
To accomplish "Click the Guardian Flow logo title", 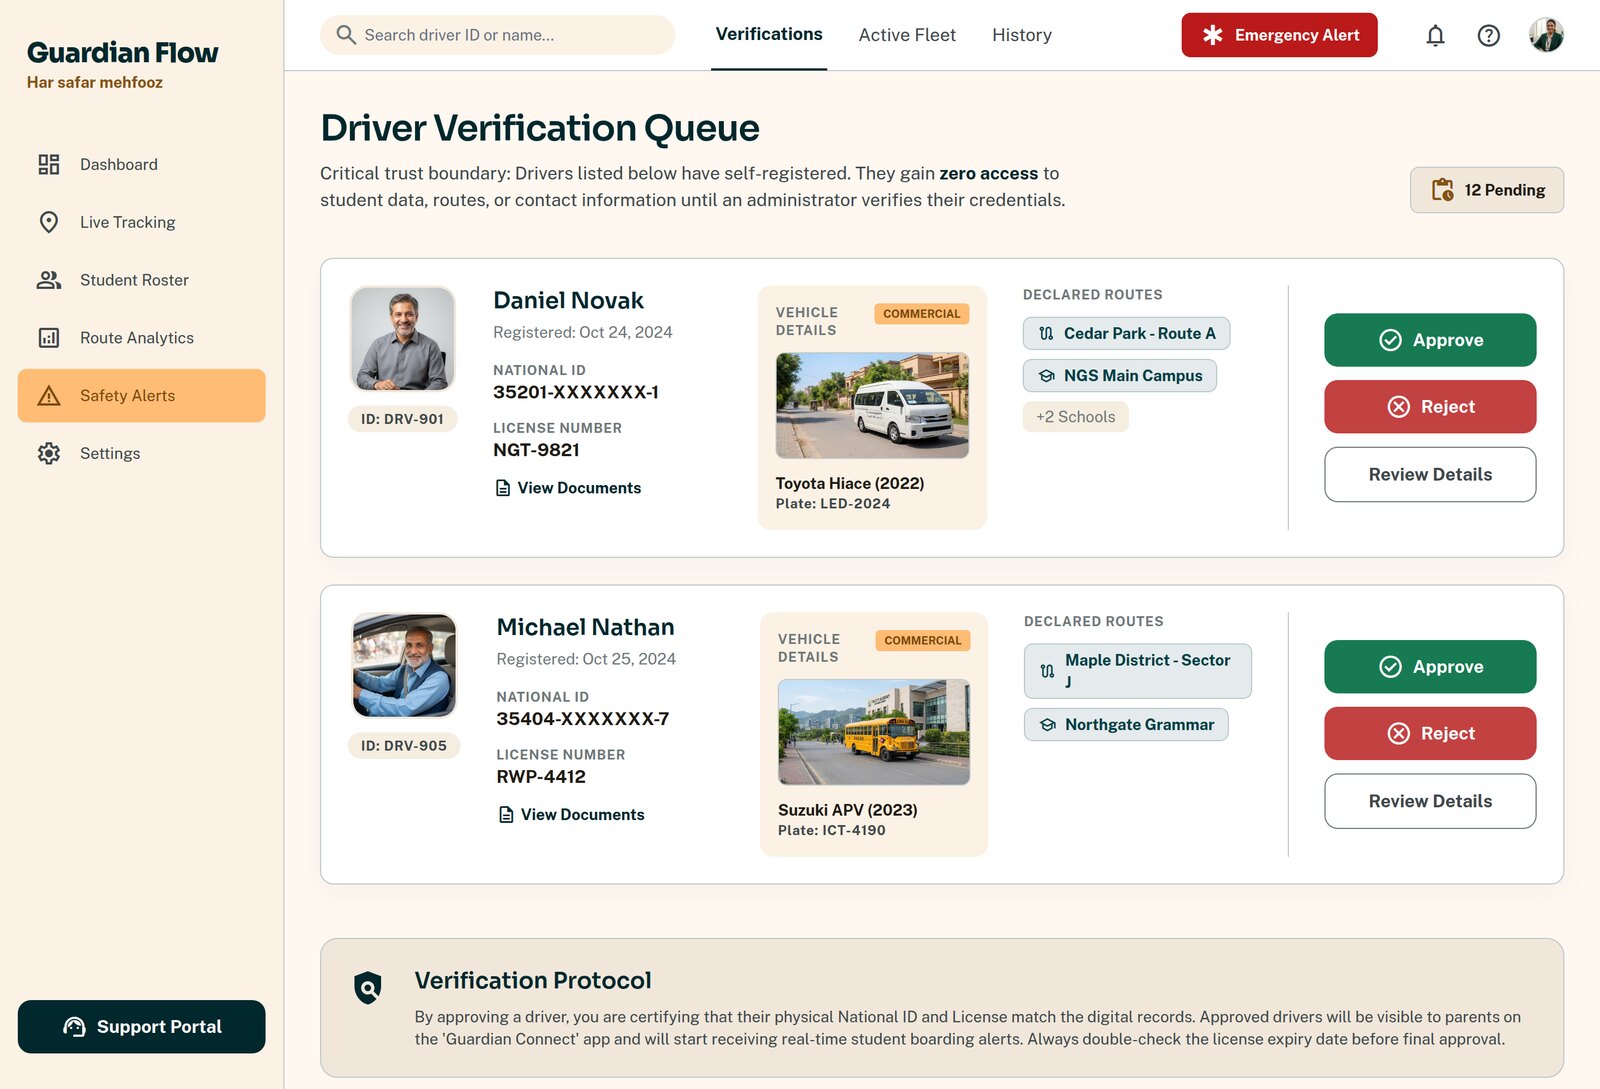I will click(x=122, y=52).
